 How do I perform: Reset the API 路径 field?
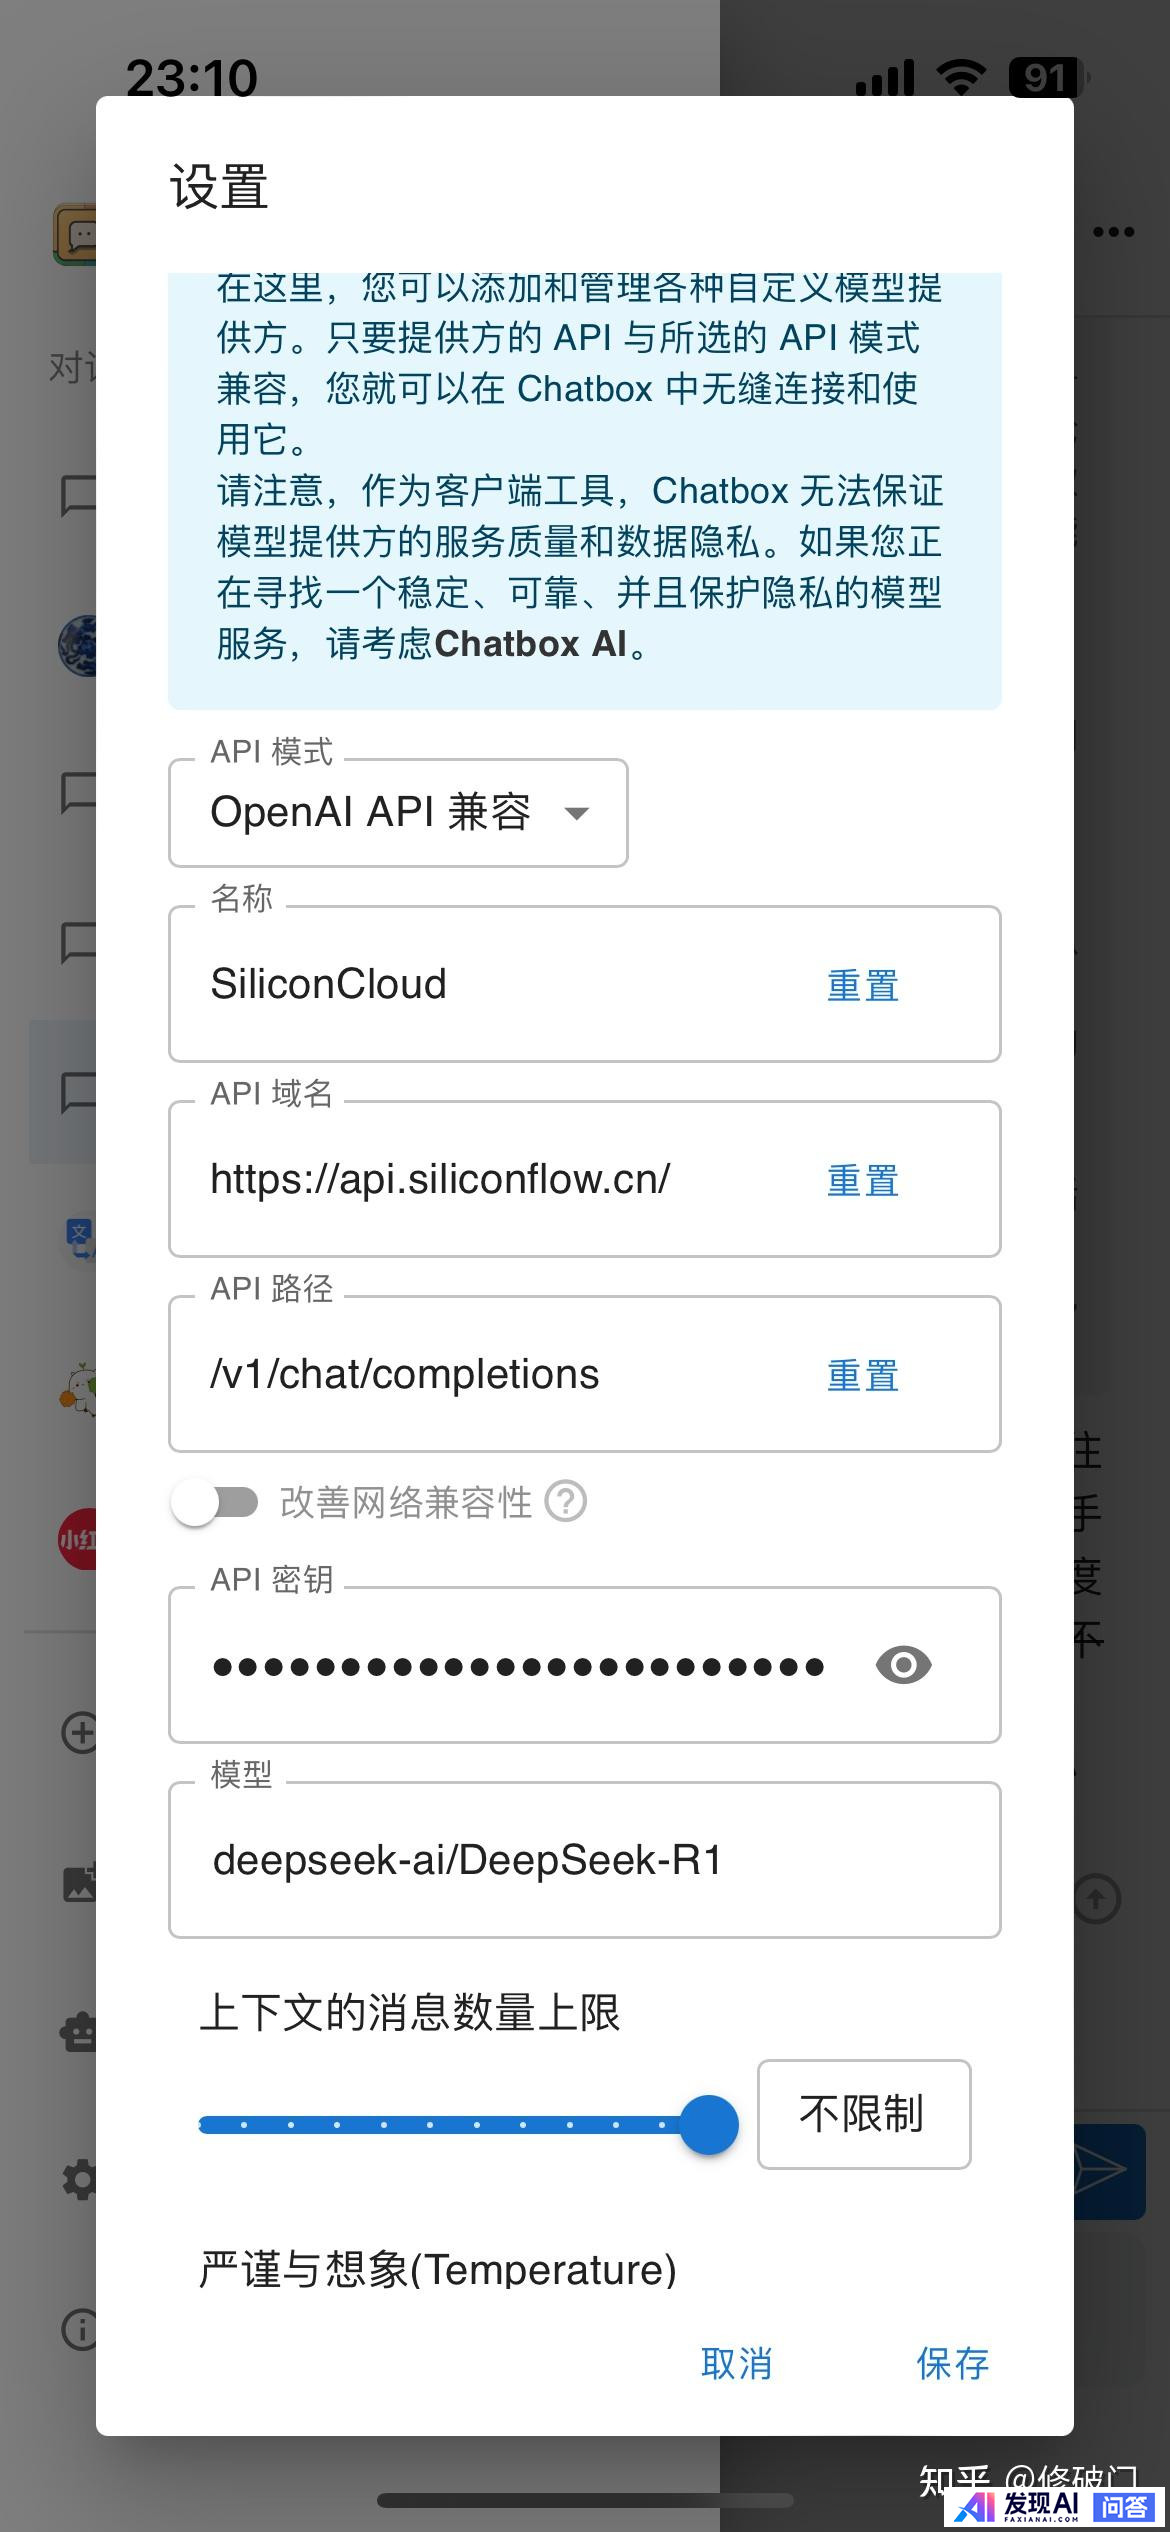click(862, 1376)
